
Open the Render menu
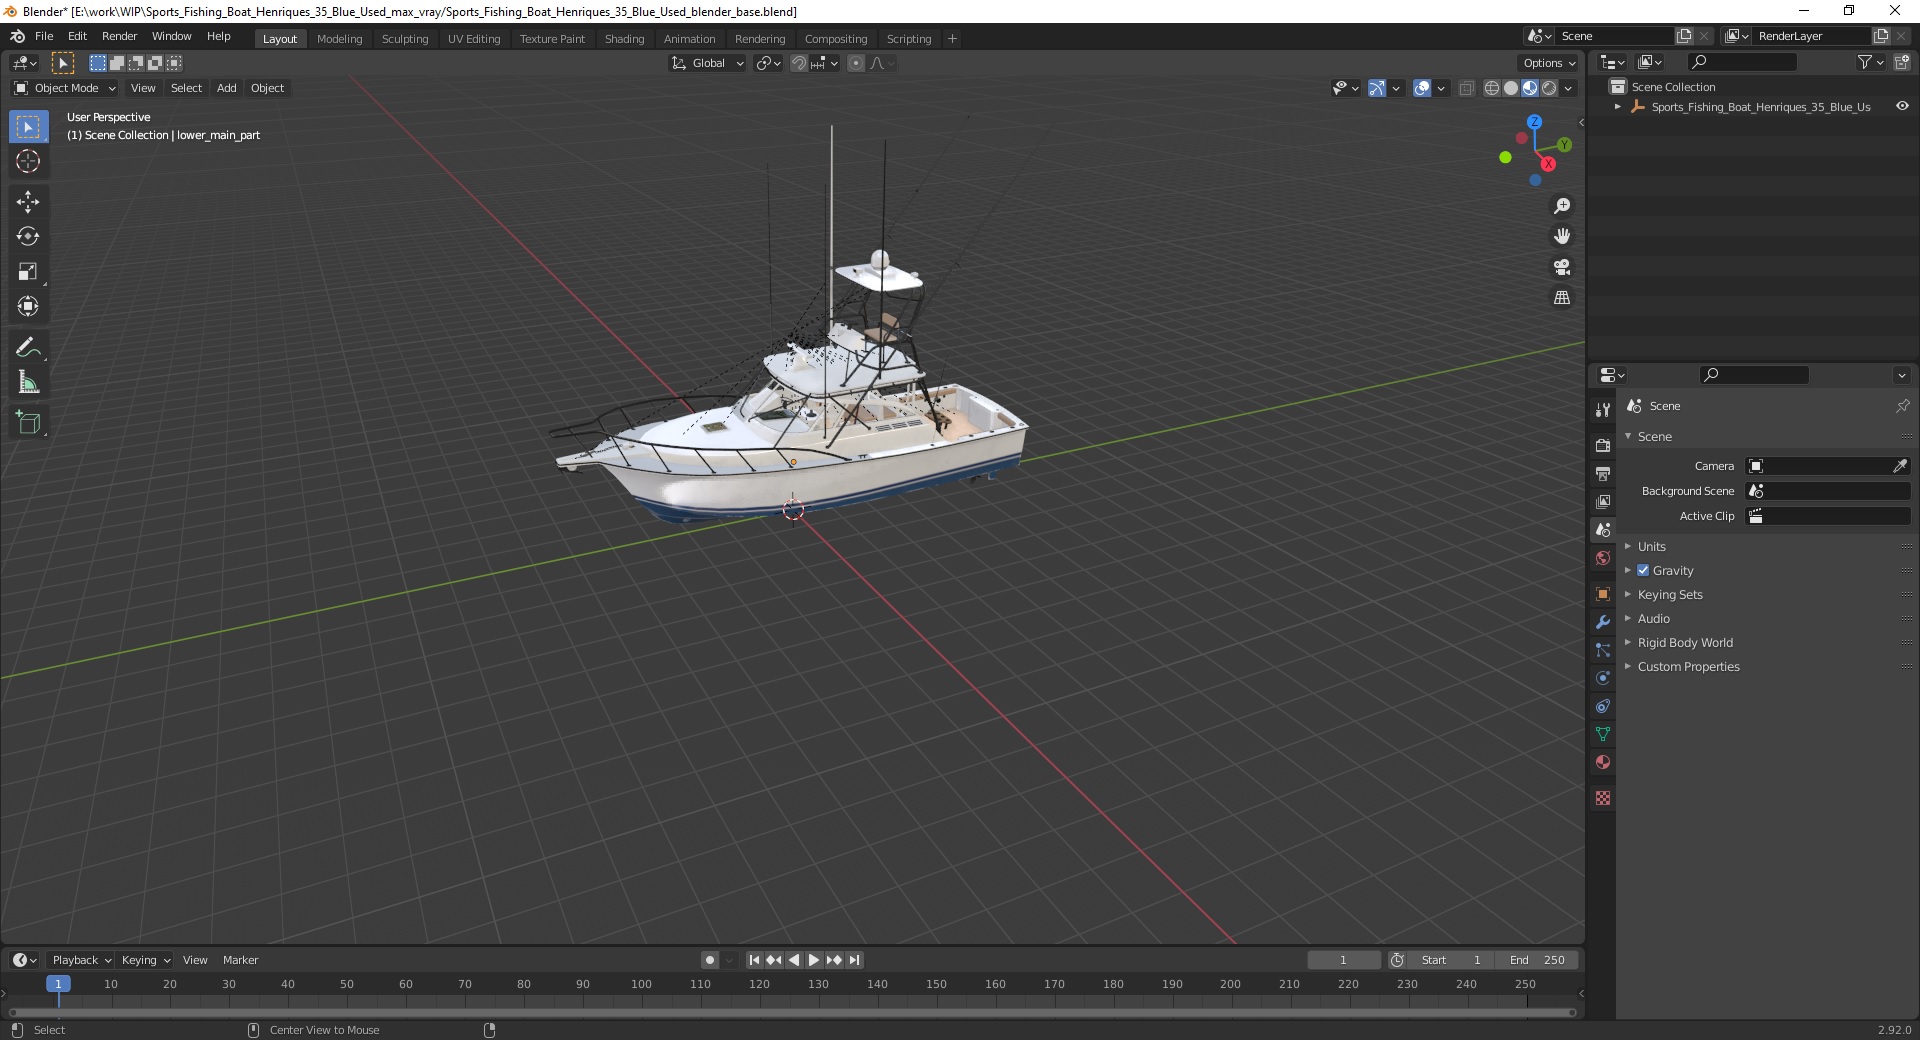[120, 36]
